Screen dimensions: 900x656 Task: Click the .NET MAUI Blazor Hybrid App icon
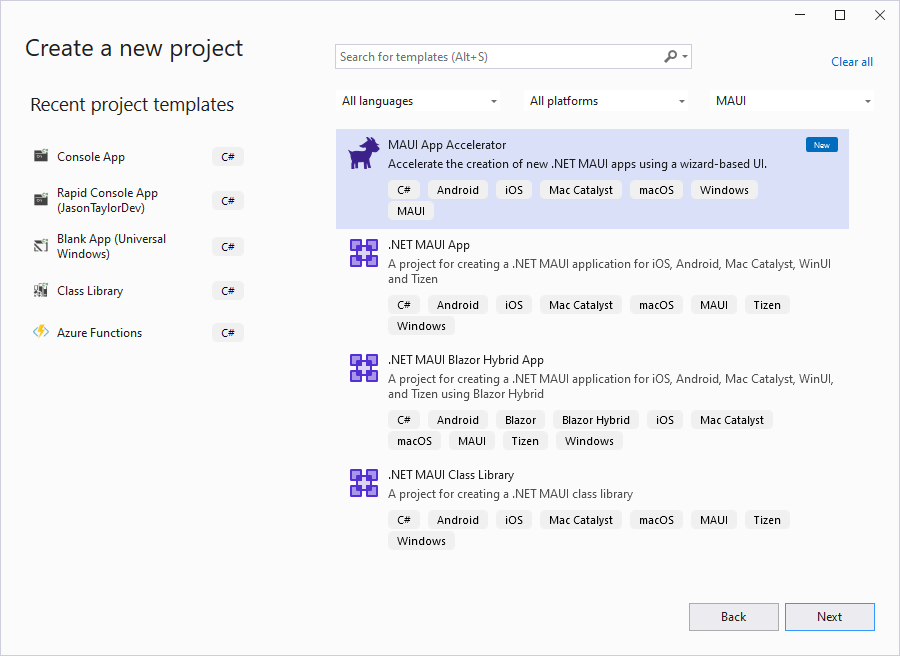click(x=363, y=368)
